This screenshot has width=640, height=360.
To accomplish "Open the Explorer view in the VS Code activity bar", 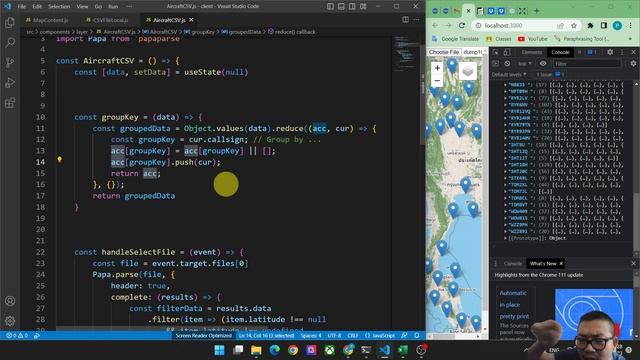I will (x=10, y=22).
